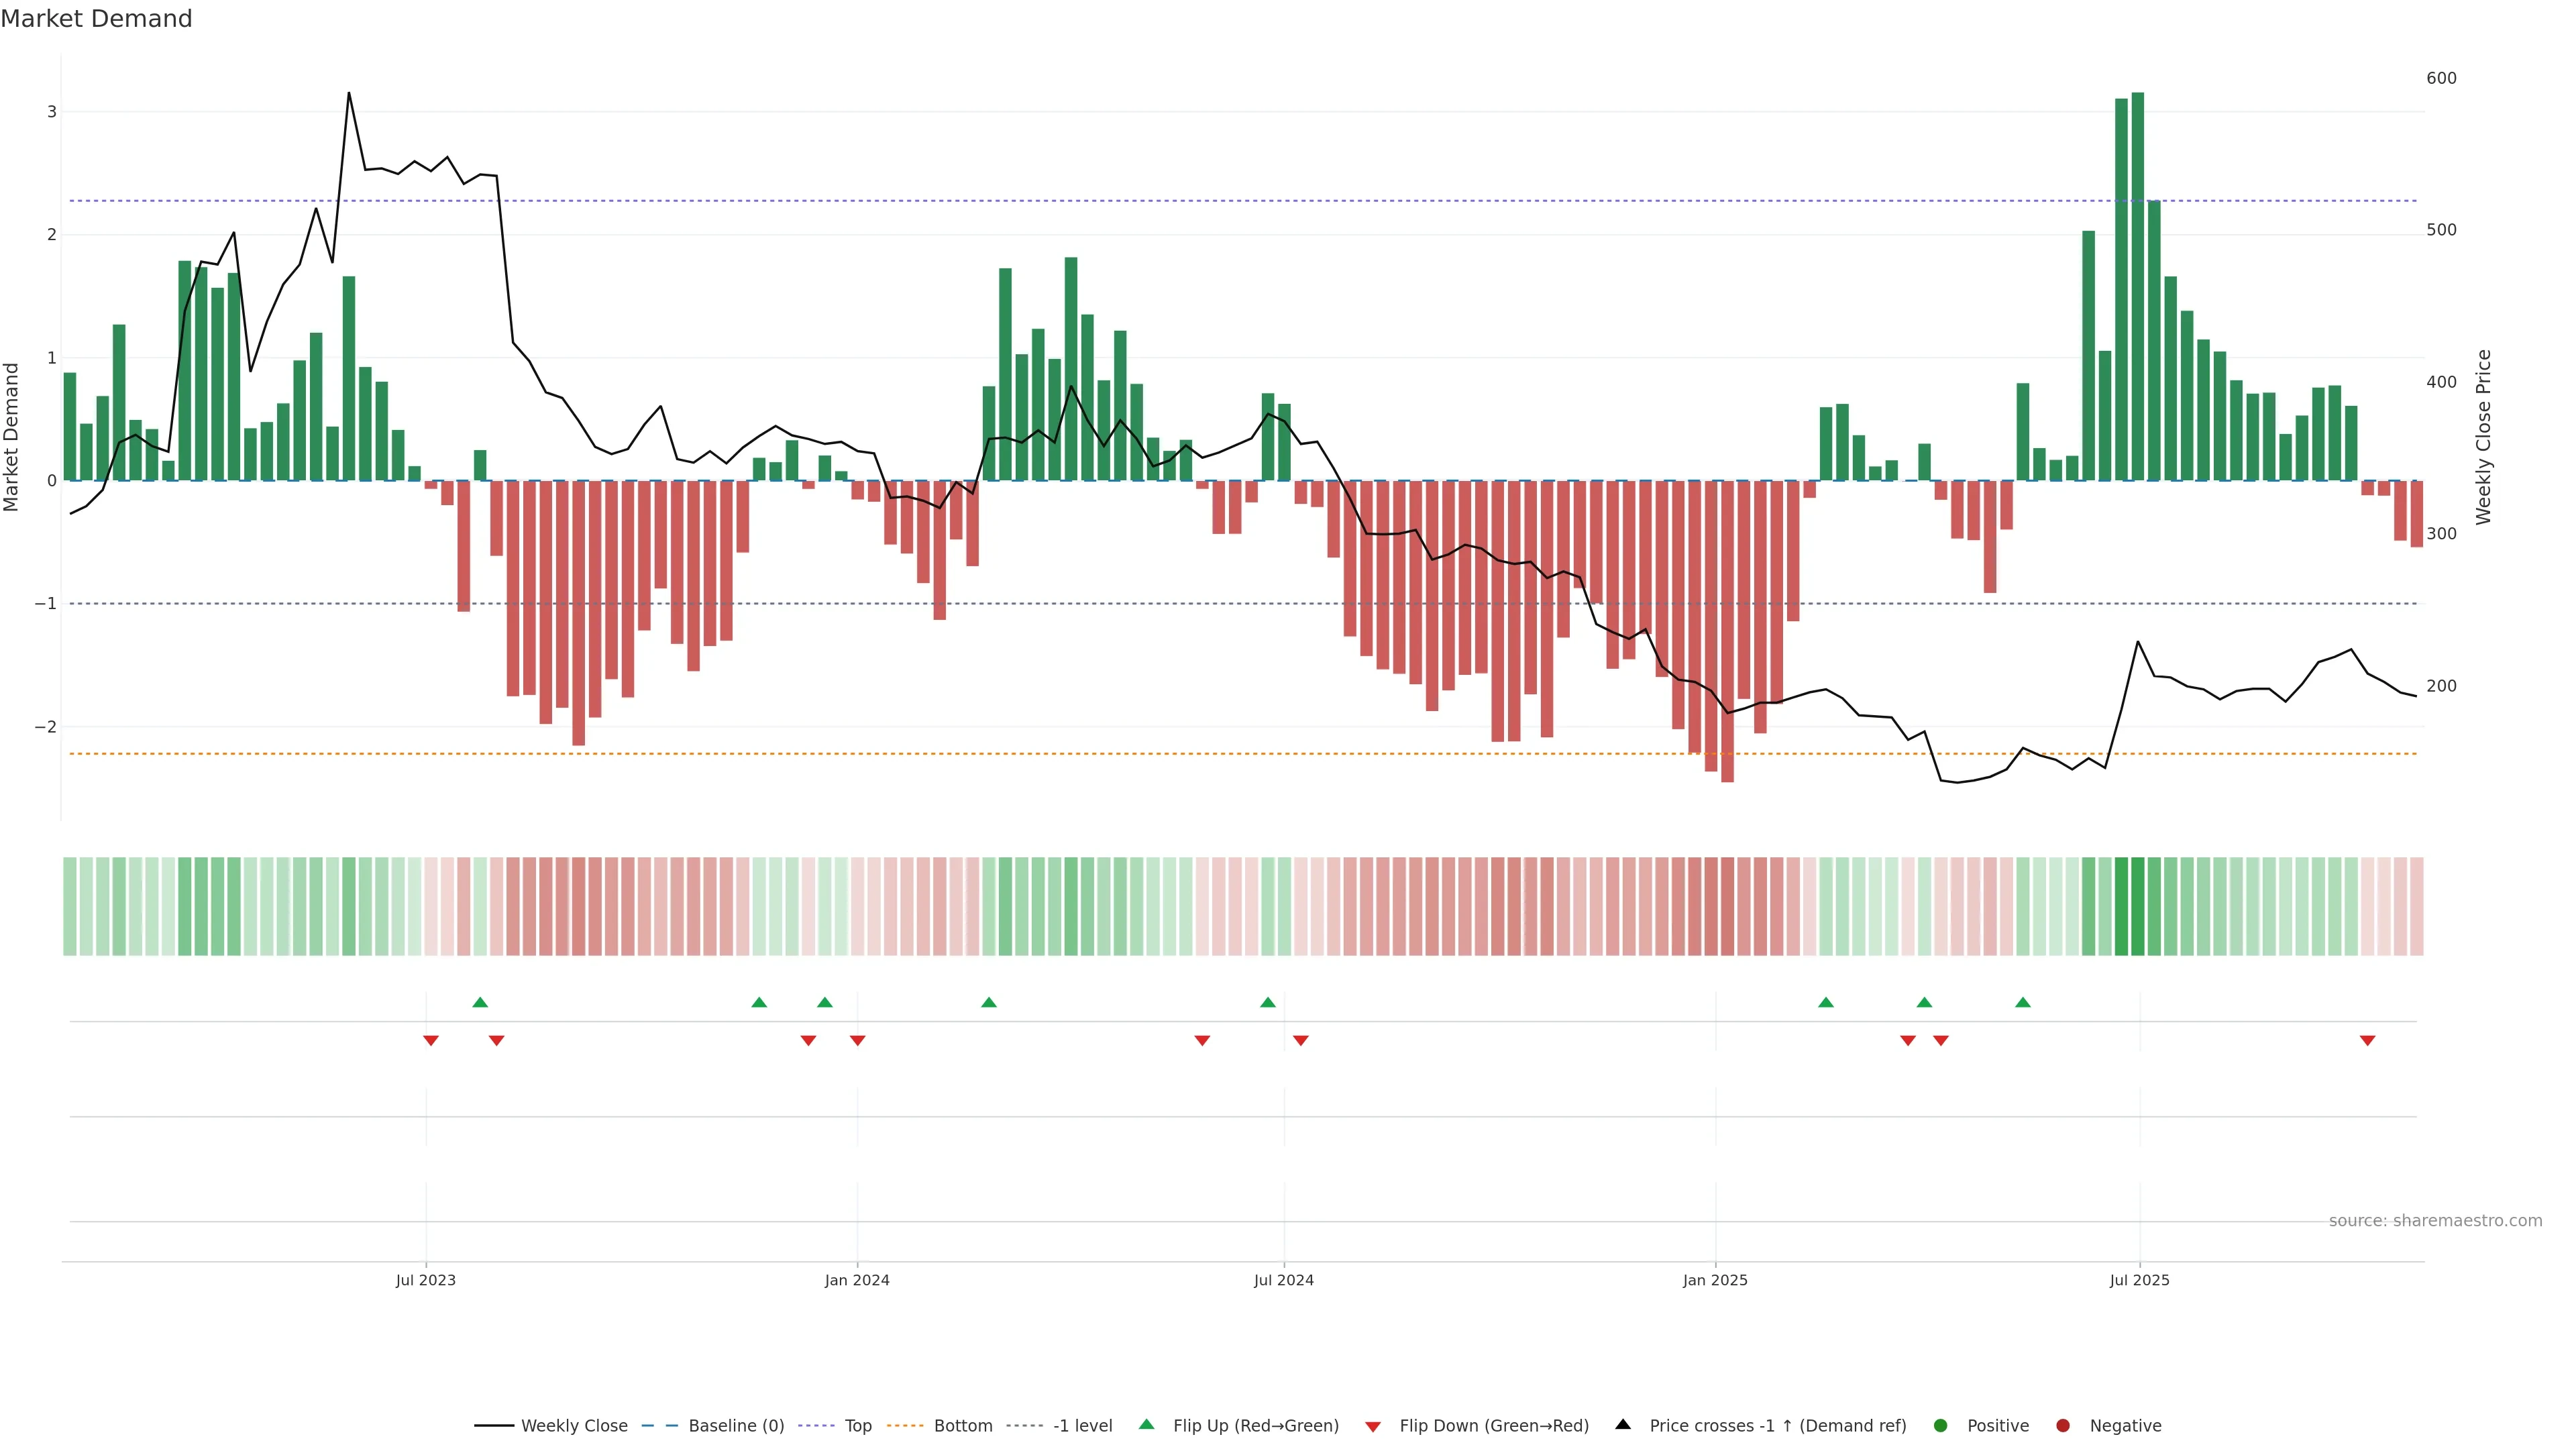Click the first green flip-up marker

(x=480, y=1002)
